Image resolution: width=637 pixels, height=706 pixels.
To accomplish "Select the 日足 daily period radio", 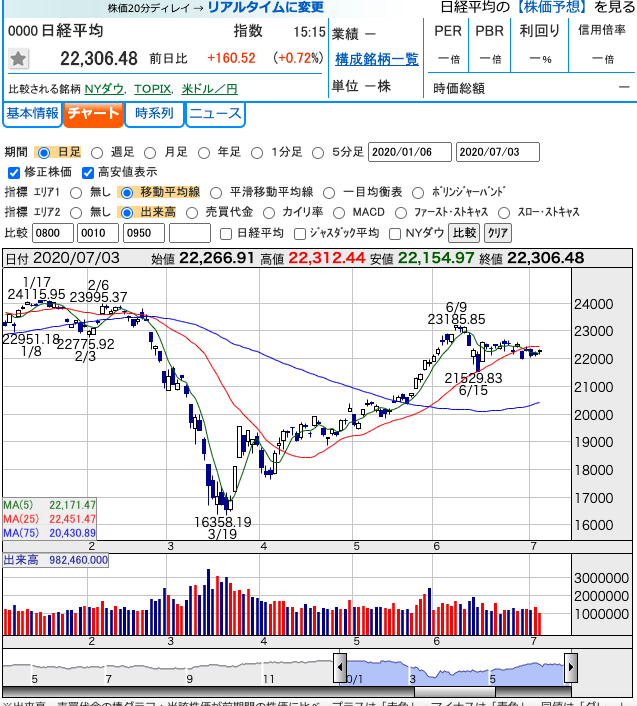I will (44, 153).
